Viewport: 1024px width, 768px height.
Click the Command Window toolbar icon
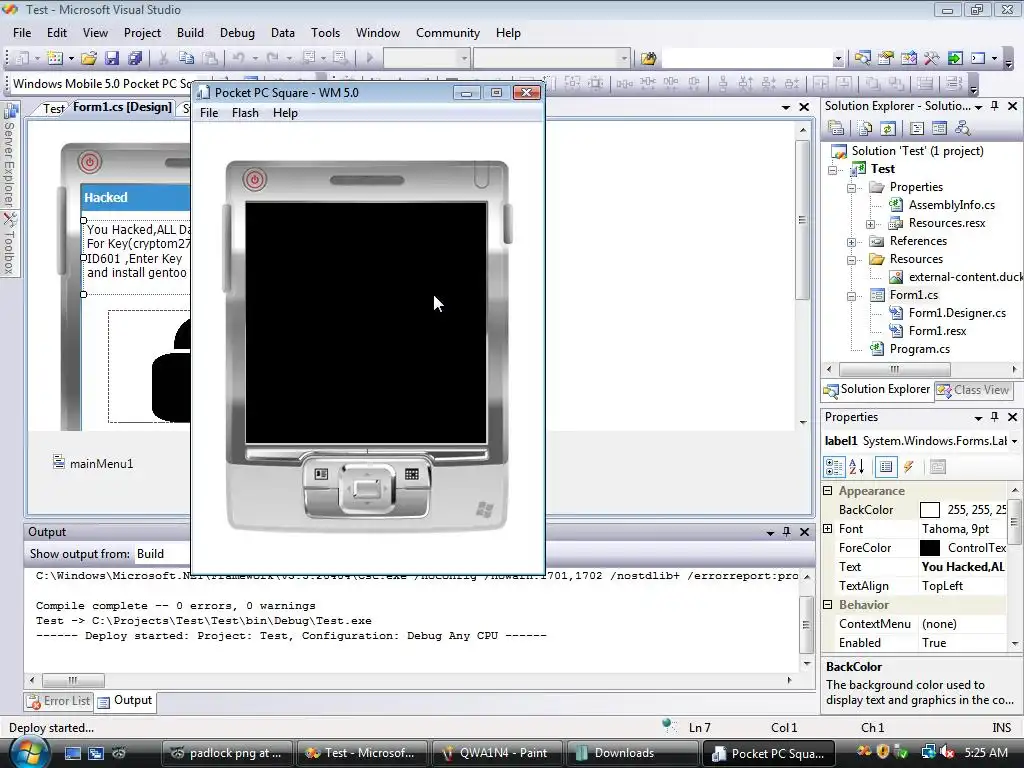point(978,59)
